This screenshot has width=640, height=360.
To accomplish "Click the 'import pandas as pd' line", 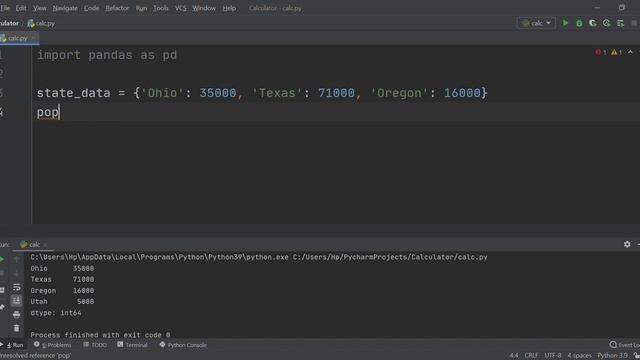I will pyautogui.click(x=107, y=55).
